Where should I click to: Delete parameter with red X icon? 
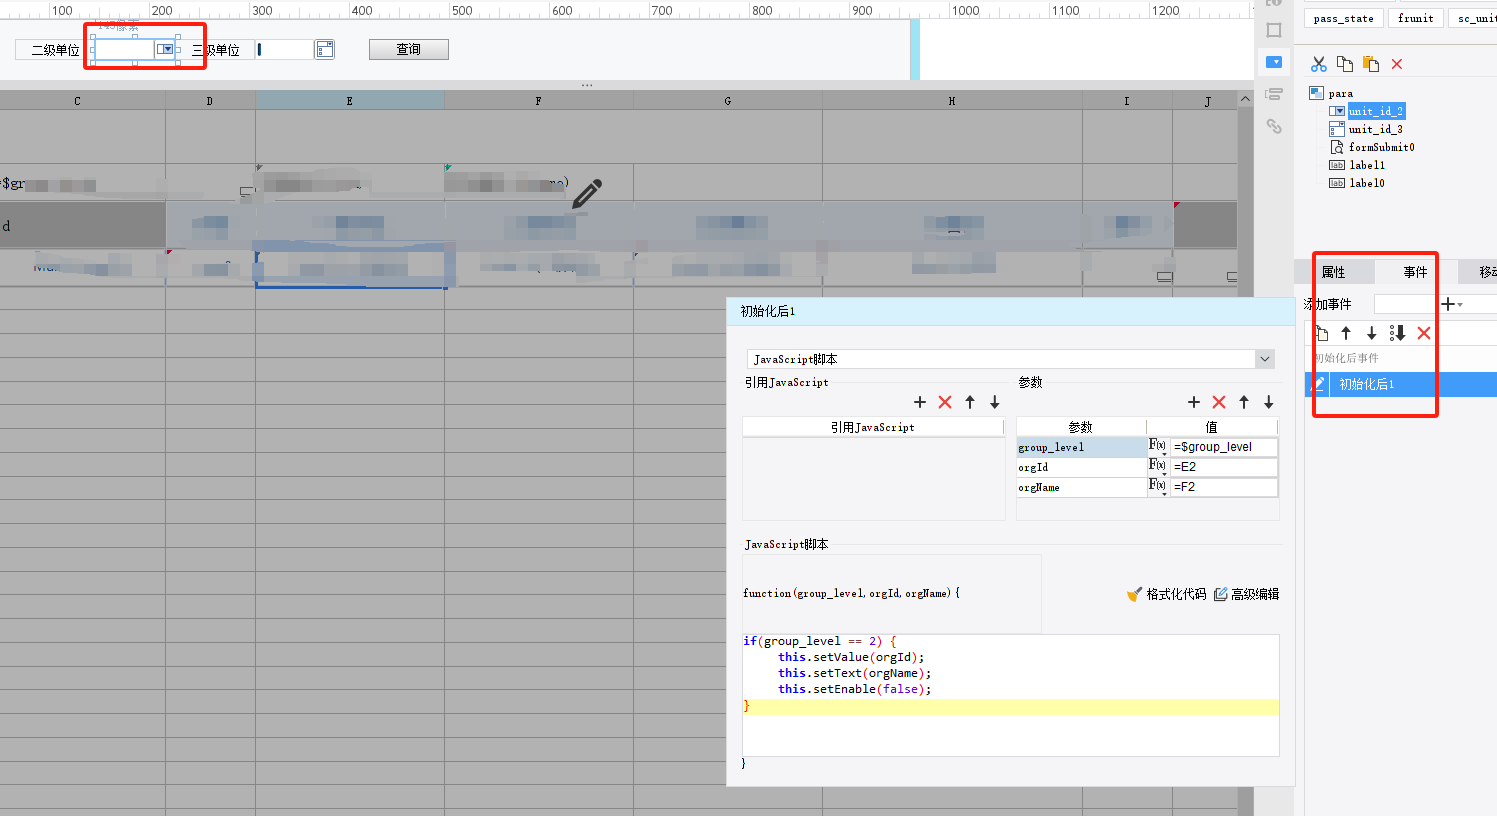coord(1219,402)
